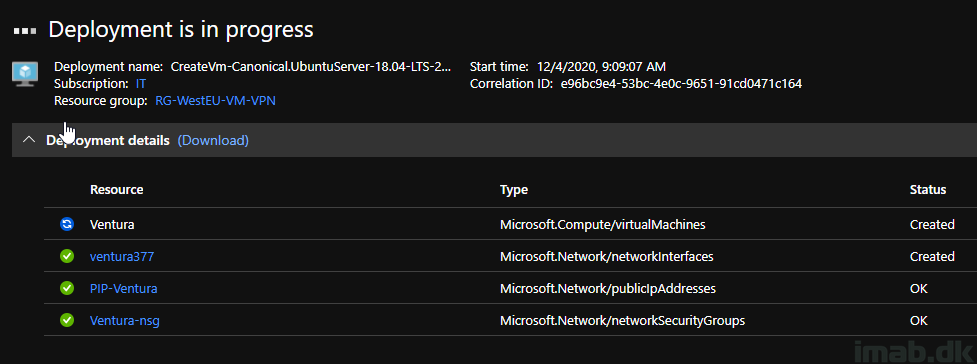Click the Type column header
Image resolution: width=977 pixels, height=364 pixels.
pos(513,189)
